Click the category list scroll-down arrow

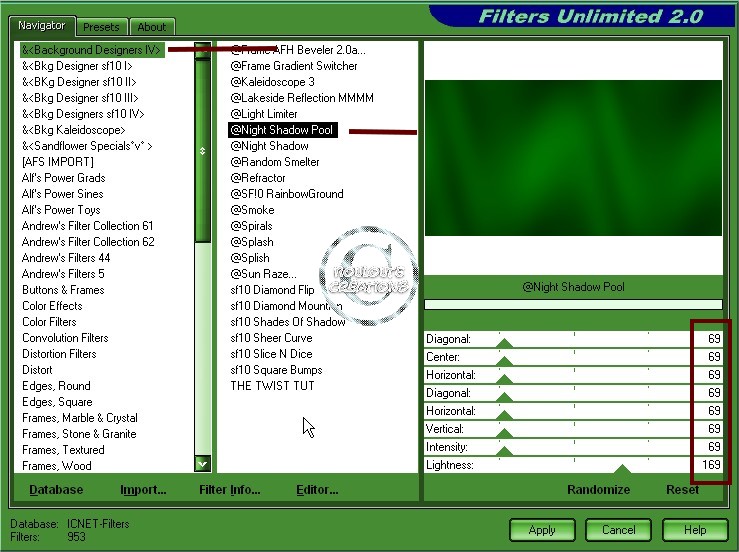tap(203, 464)
